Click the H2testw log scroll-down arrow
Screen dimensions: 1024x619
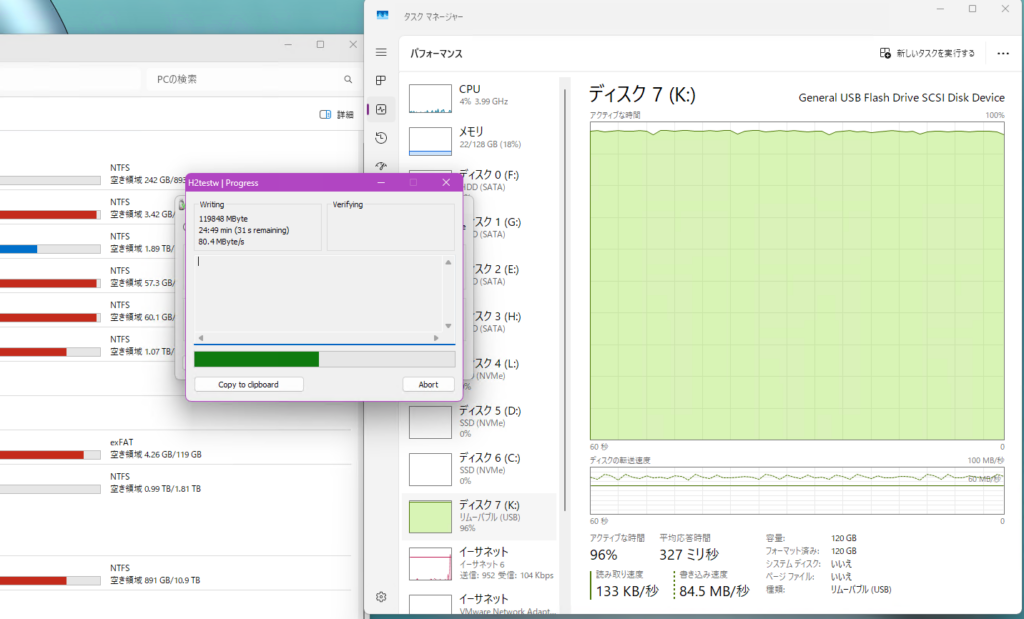click(448, 326)
